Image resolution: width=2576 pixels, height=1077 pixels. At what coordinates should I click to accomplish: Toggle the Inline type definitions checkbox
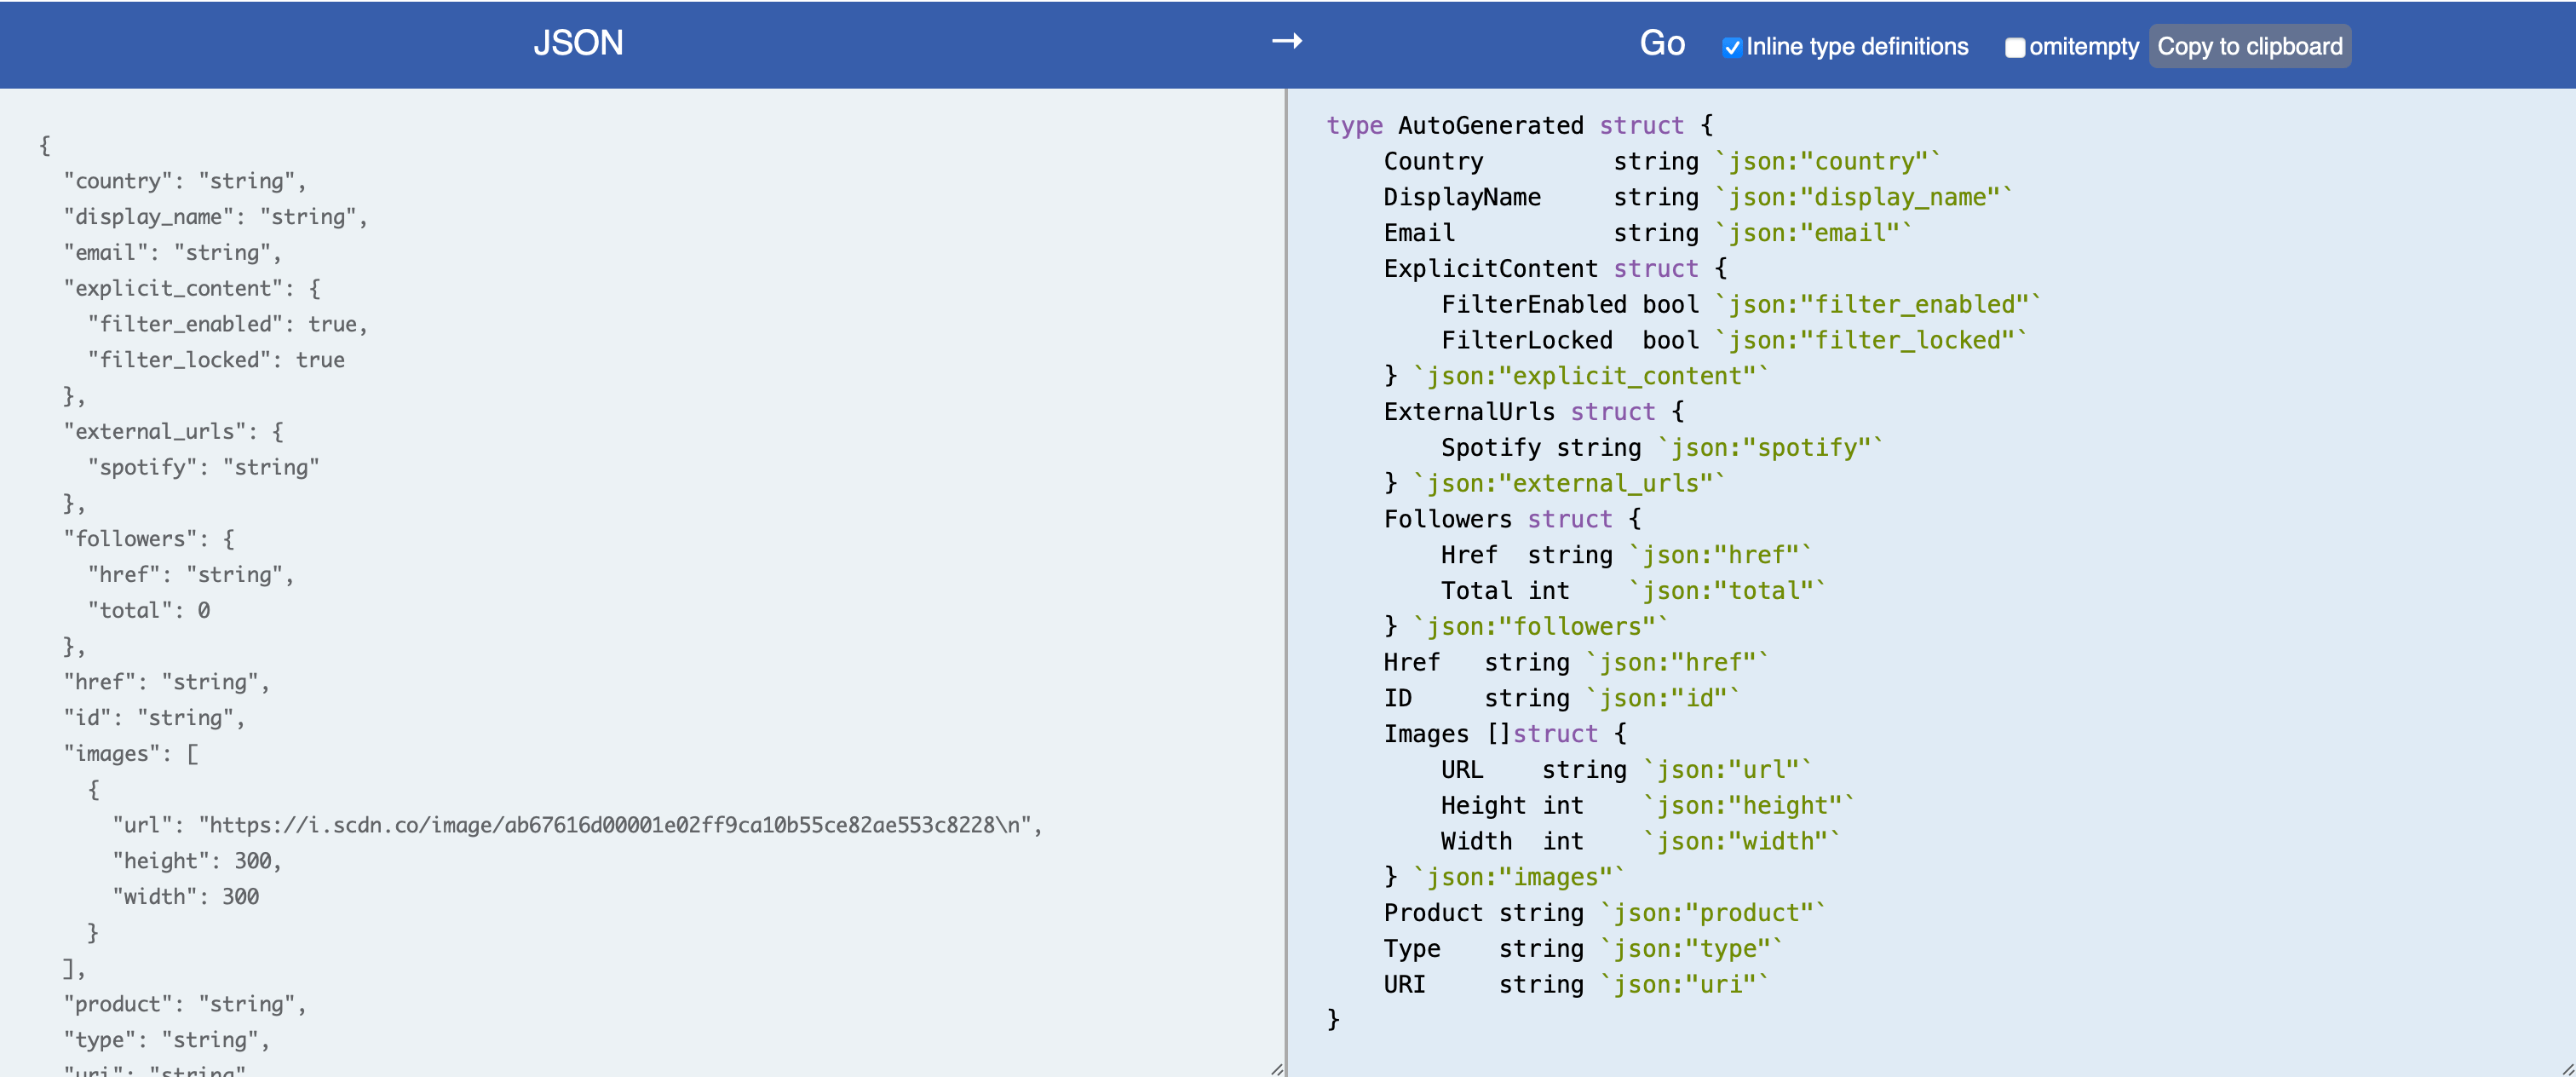point(1731,47)
